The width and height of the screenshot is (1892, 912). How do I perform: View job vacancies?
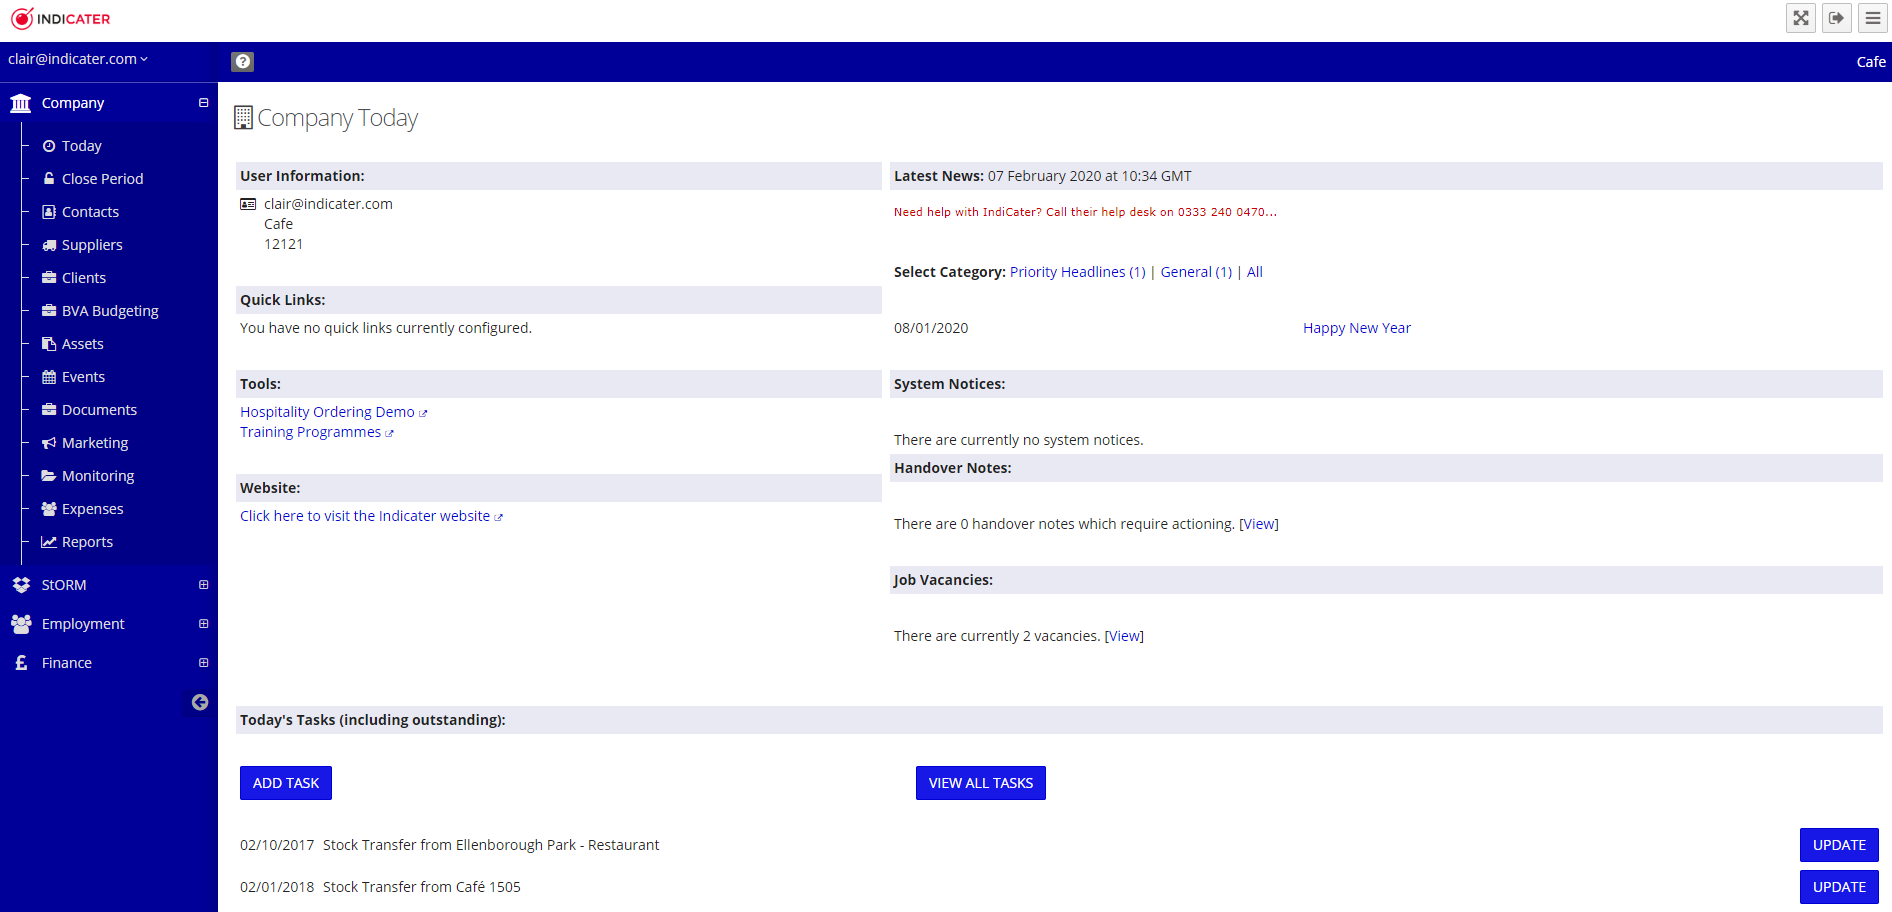point(1124,636)
